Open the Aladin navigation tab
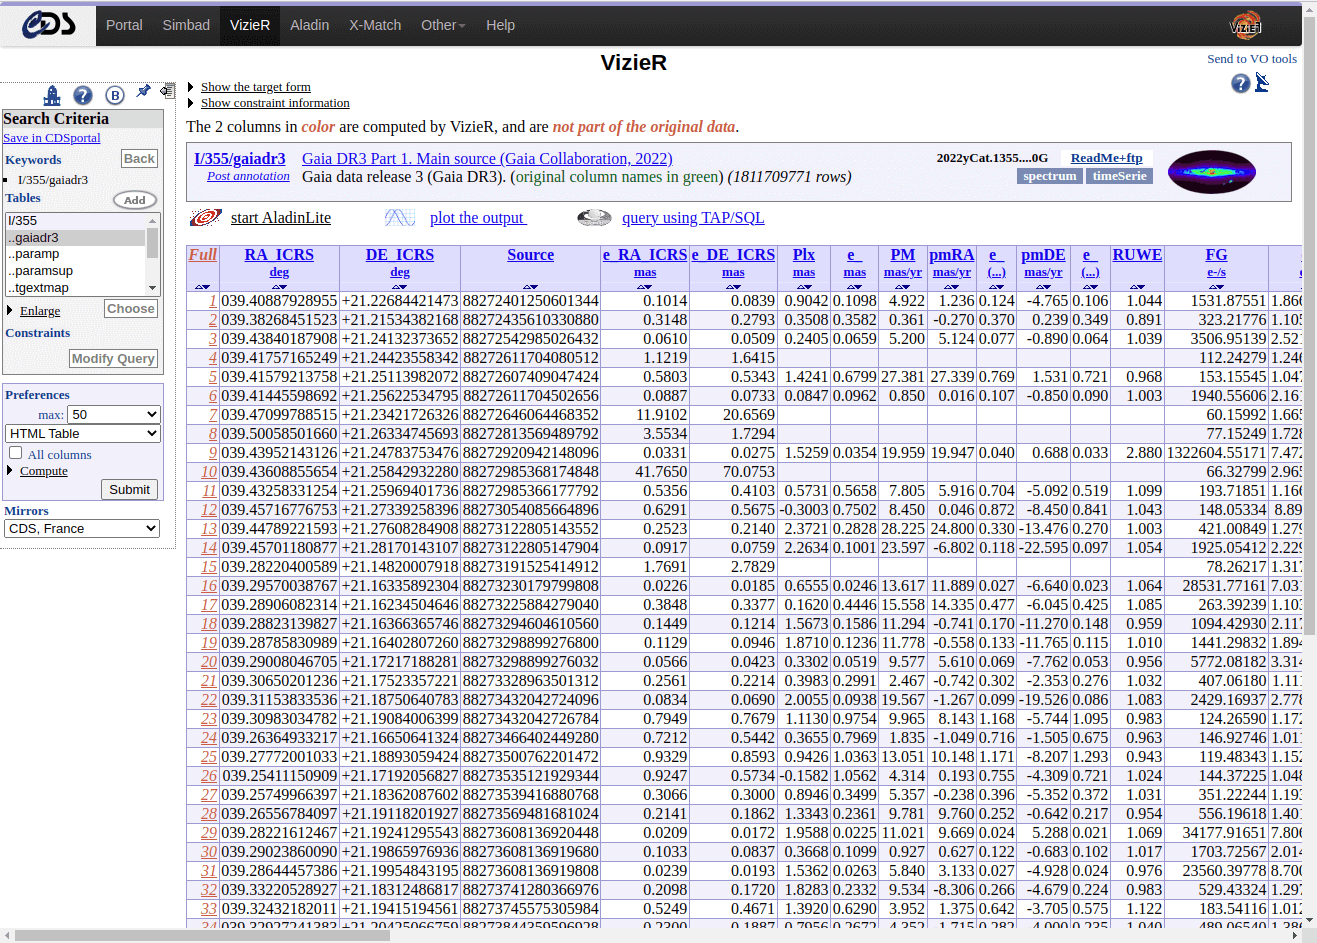 (x=309, y=25)
